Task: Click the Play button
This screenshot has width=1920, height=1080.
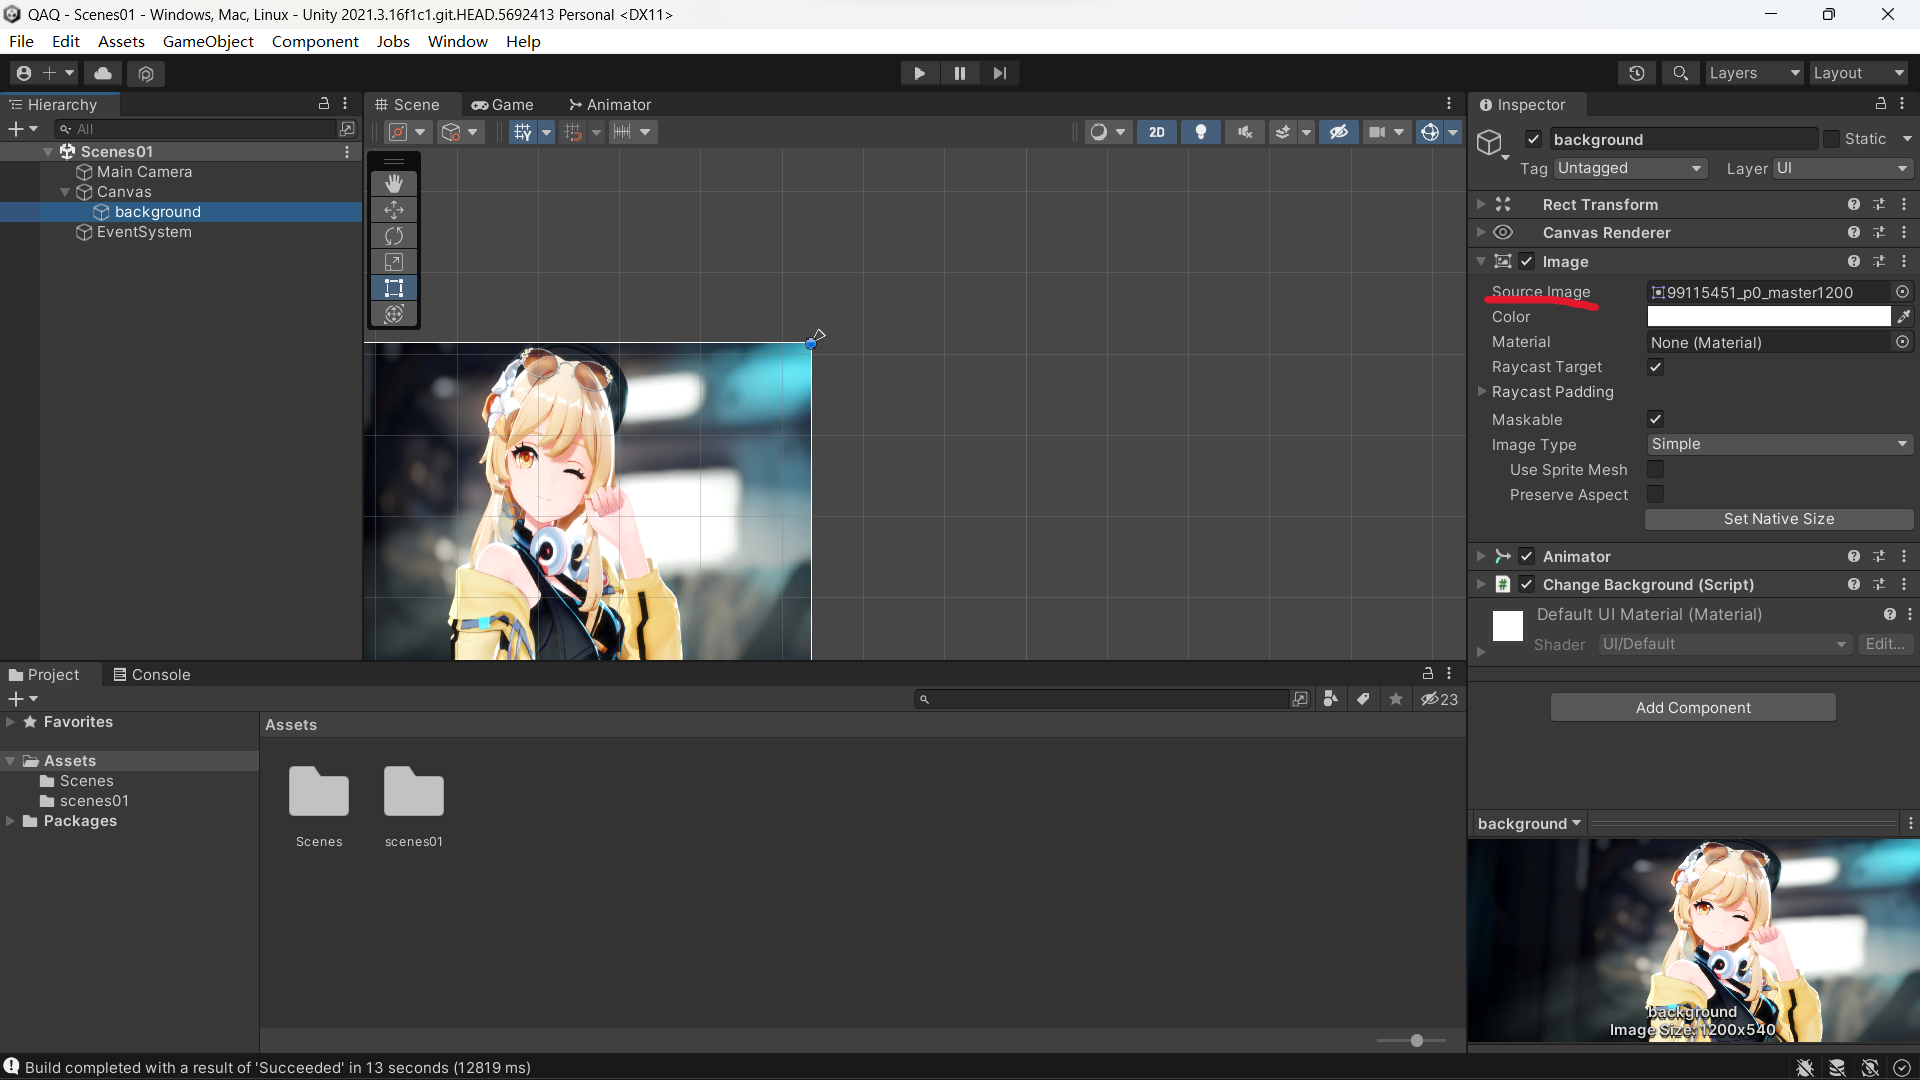Action: (919, 73)
